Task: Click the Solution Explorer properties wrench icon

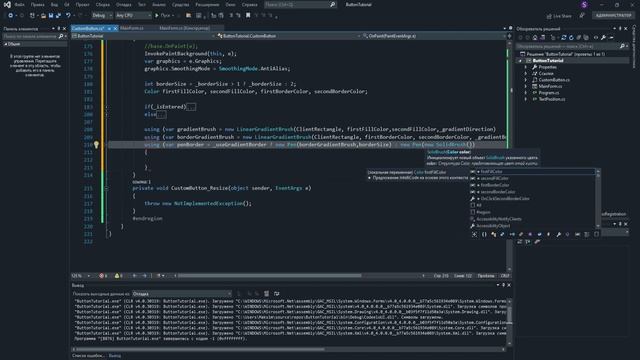Action: [603, 38]
